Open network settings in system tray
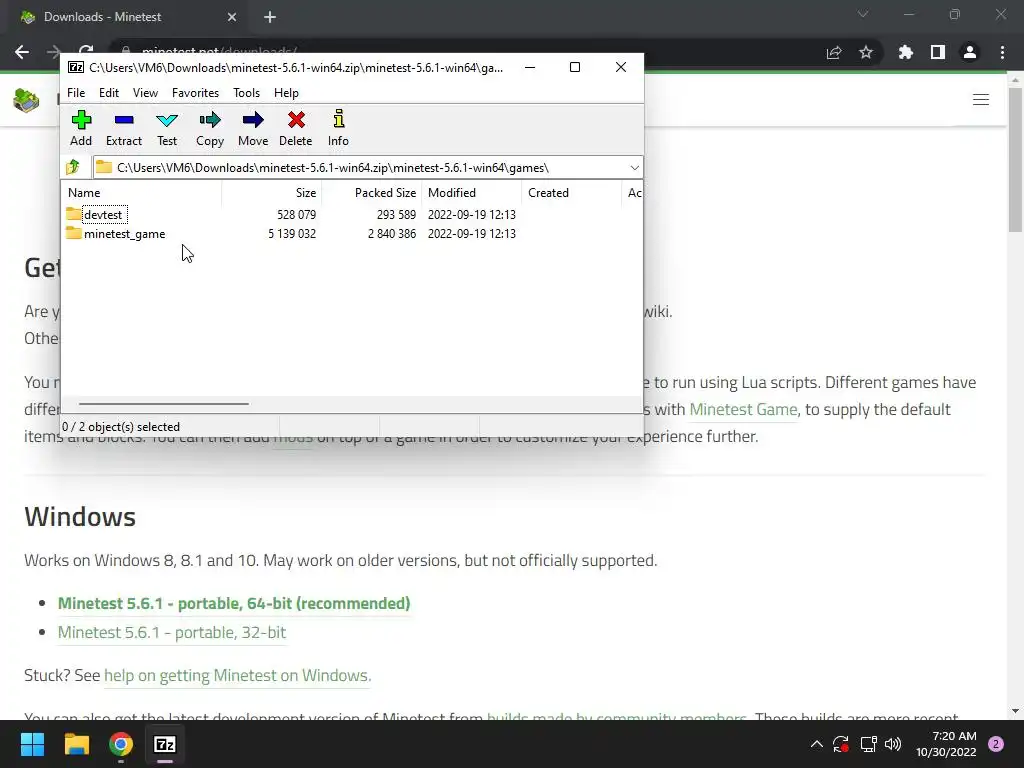The width and height of the screenshot is (1024, 768). [868, 744]
